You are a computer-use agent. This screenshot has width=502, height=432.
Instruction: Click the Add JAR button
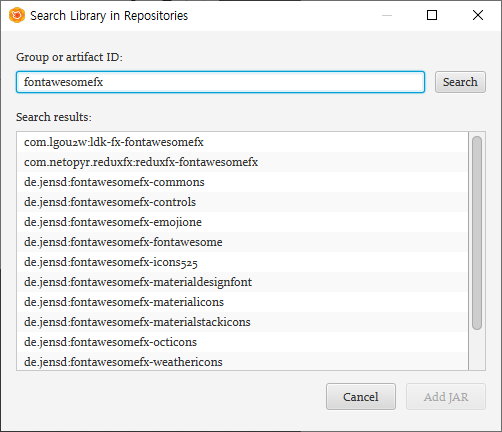pyautogui.click(x=446, y=397)
